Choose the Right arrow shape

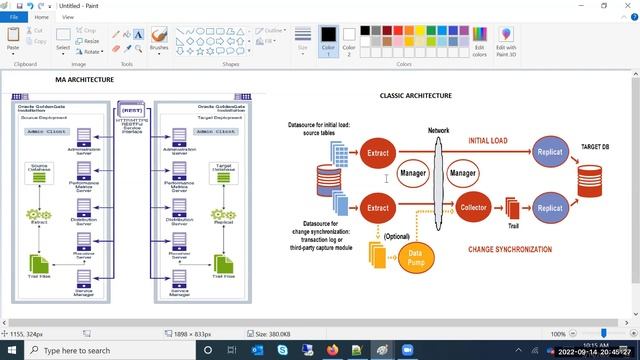[220, 41]
